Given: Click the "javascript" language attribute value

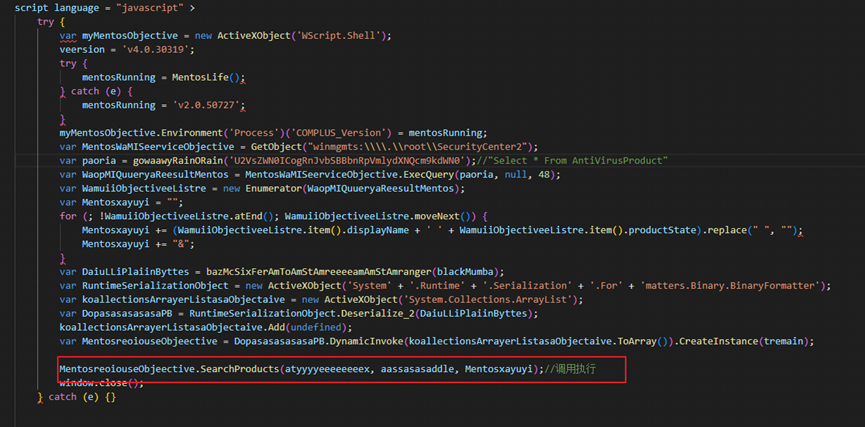Looking at the screenshot, I should pos(148,8).
